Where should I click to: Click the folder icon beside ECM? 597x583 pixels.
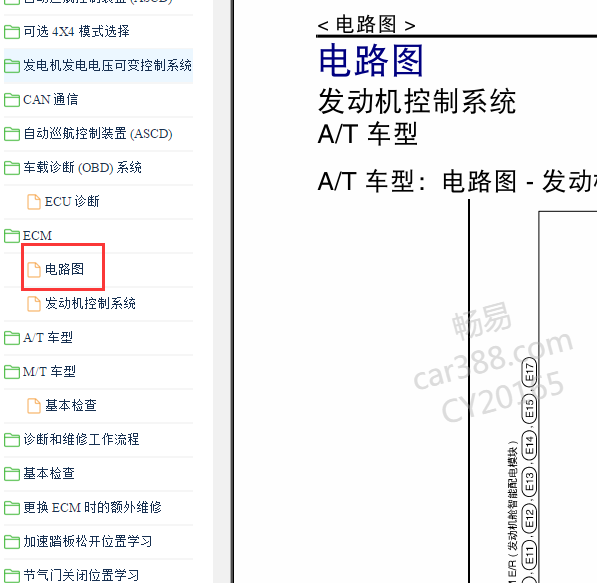(12, 236)
